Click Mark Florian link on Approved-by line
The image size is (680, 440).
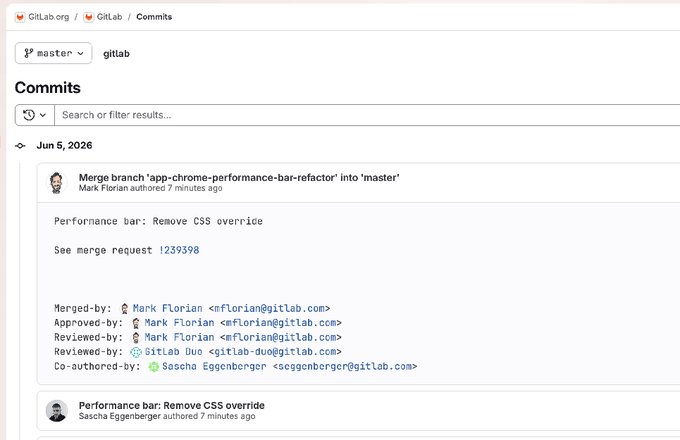point(179,323)
